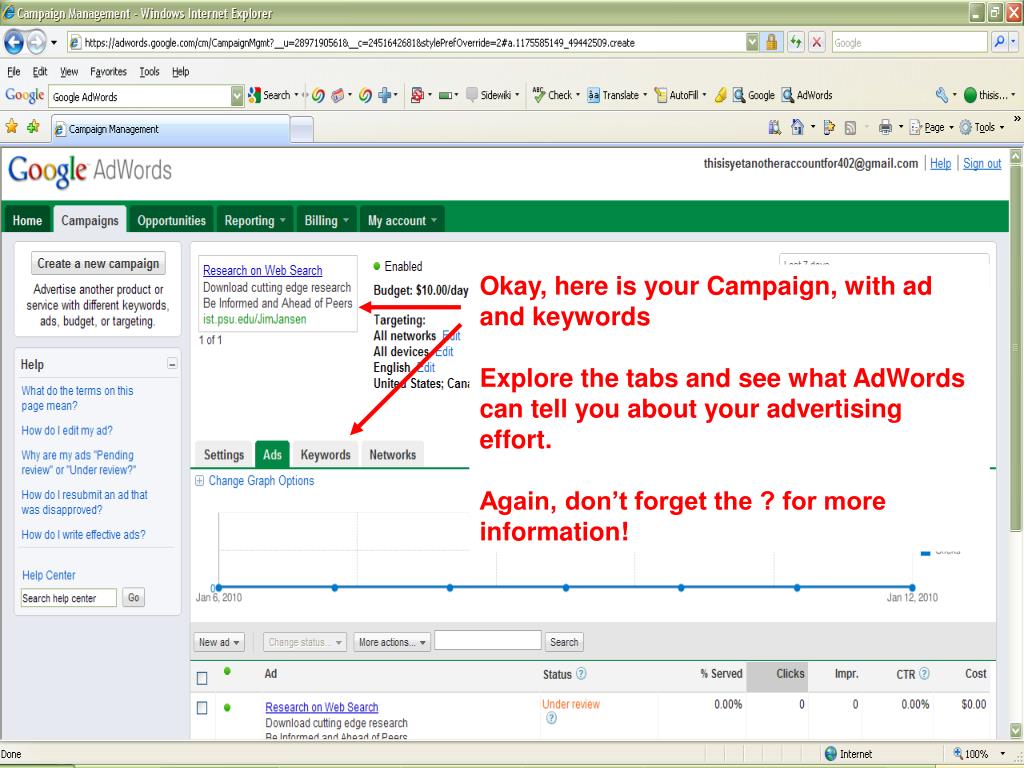Expand 'Change Graph Options'
The image size is (1024, 768).
tap(255, 481)
